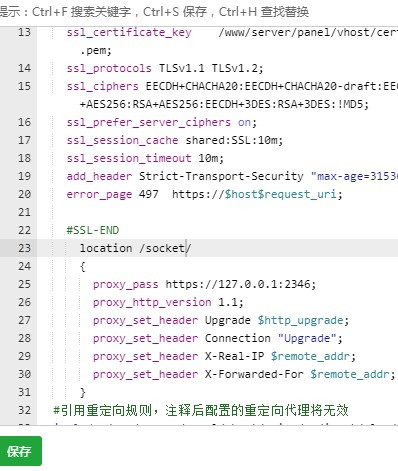Click line number 32 in gutter
The width and height of the screenshot is (398, 471).
pyautogui.click(x=24, y=410)
